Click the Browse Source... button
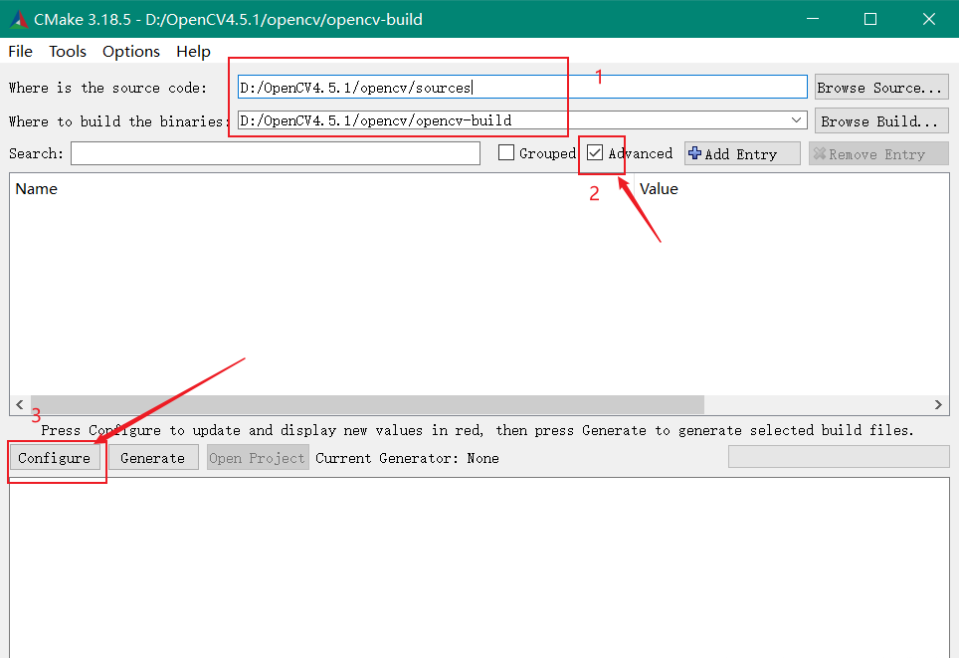The image size is (959, 658). click(x=881, y=87)
